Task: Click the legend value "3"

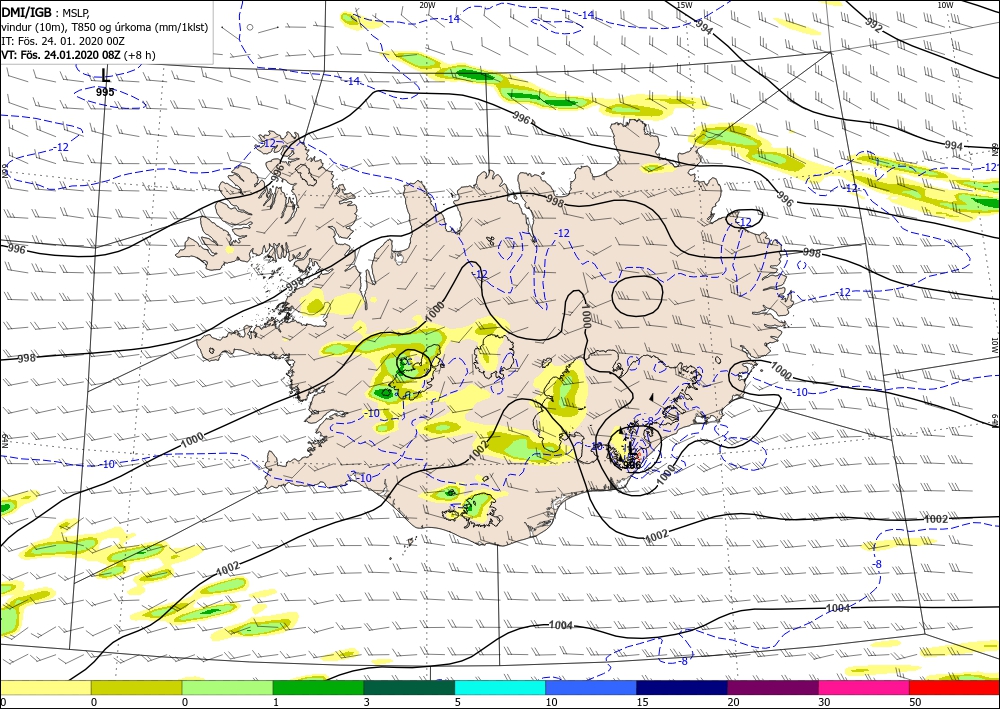Action: tap(367, 703)
